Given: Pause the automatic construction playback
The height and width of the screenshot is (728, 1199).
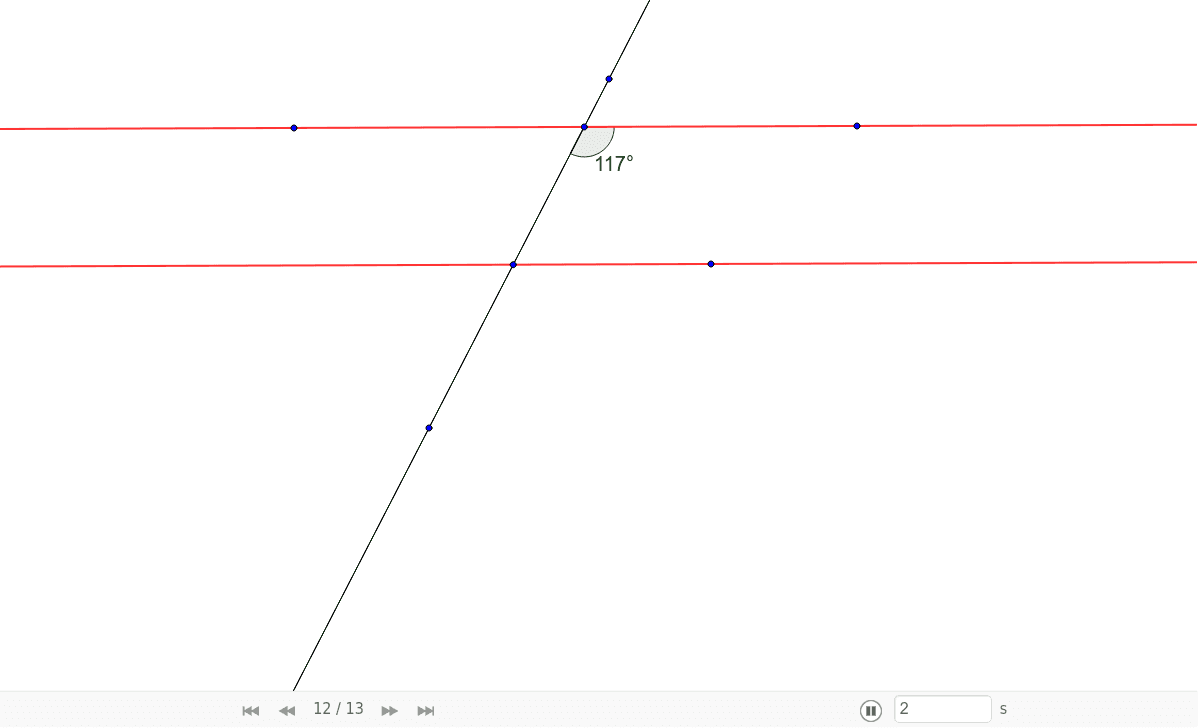Looking at the screenshot, I should click(x=871, y=709).
